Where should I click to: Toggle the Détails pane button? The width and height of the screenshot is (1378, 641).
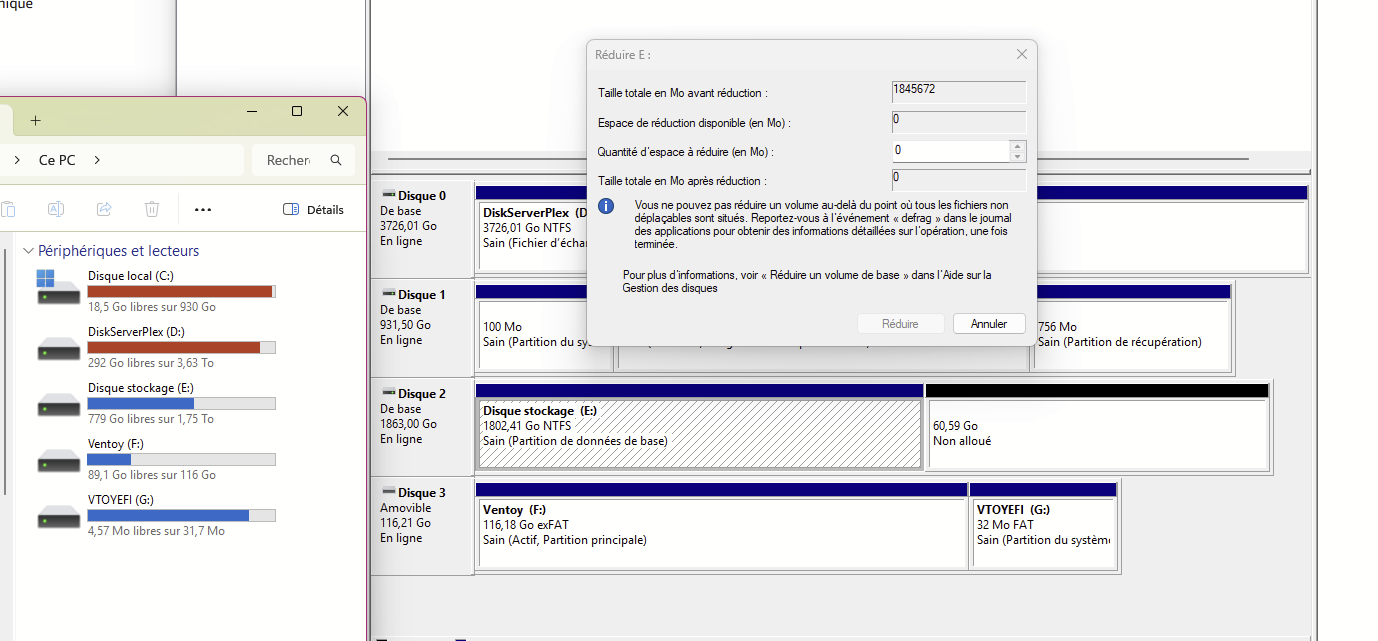coord(313,210)
